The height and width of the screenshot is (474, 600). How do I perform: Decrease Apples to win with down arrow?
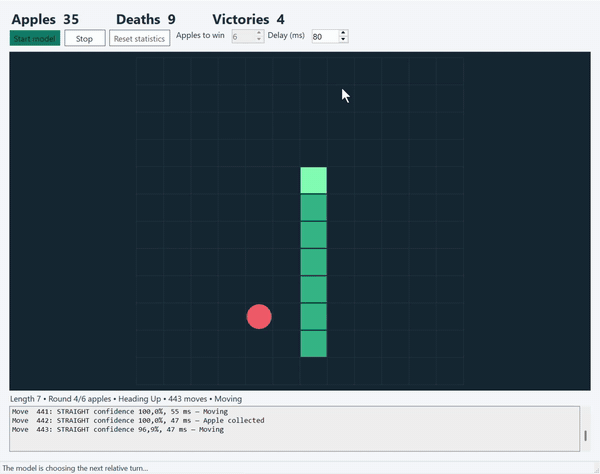[259, 39]
